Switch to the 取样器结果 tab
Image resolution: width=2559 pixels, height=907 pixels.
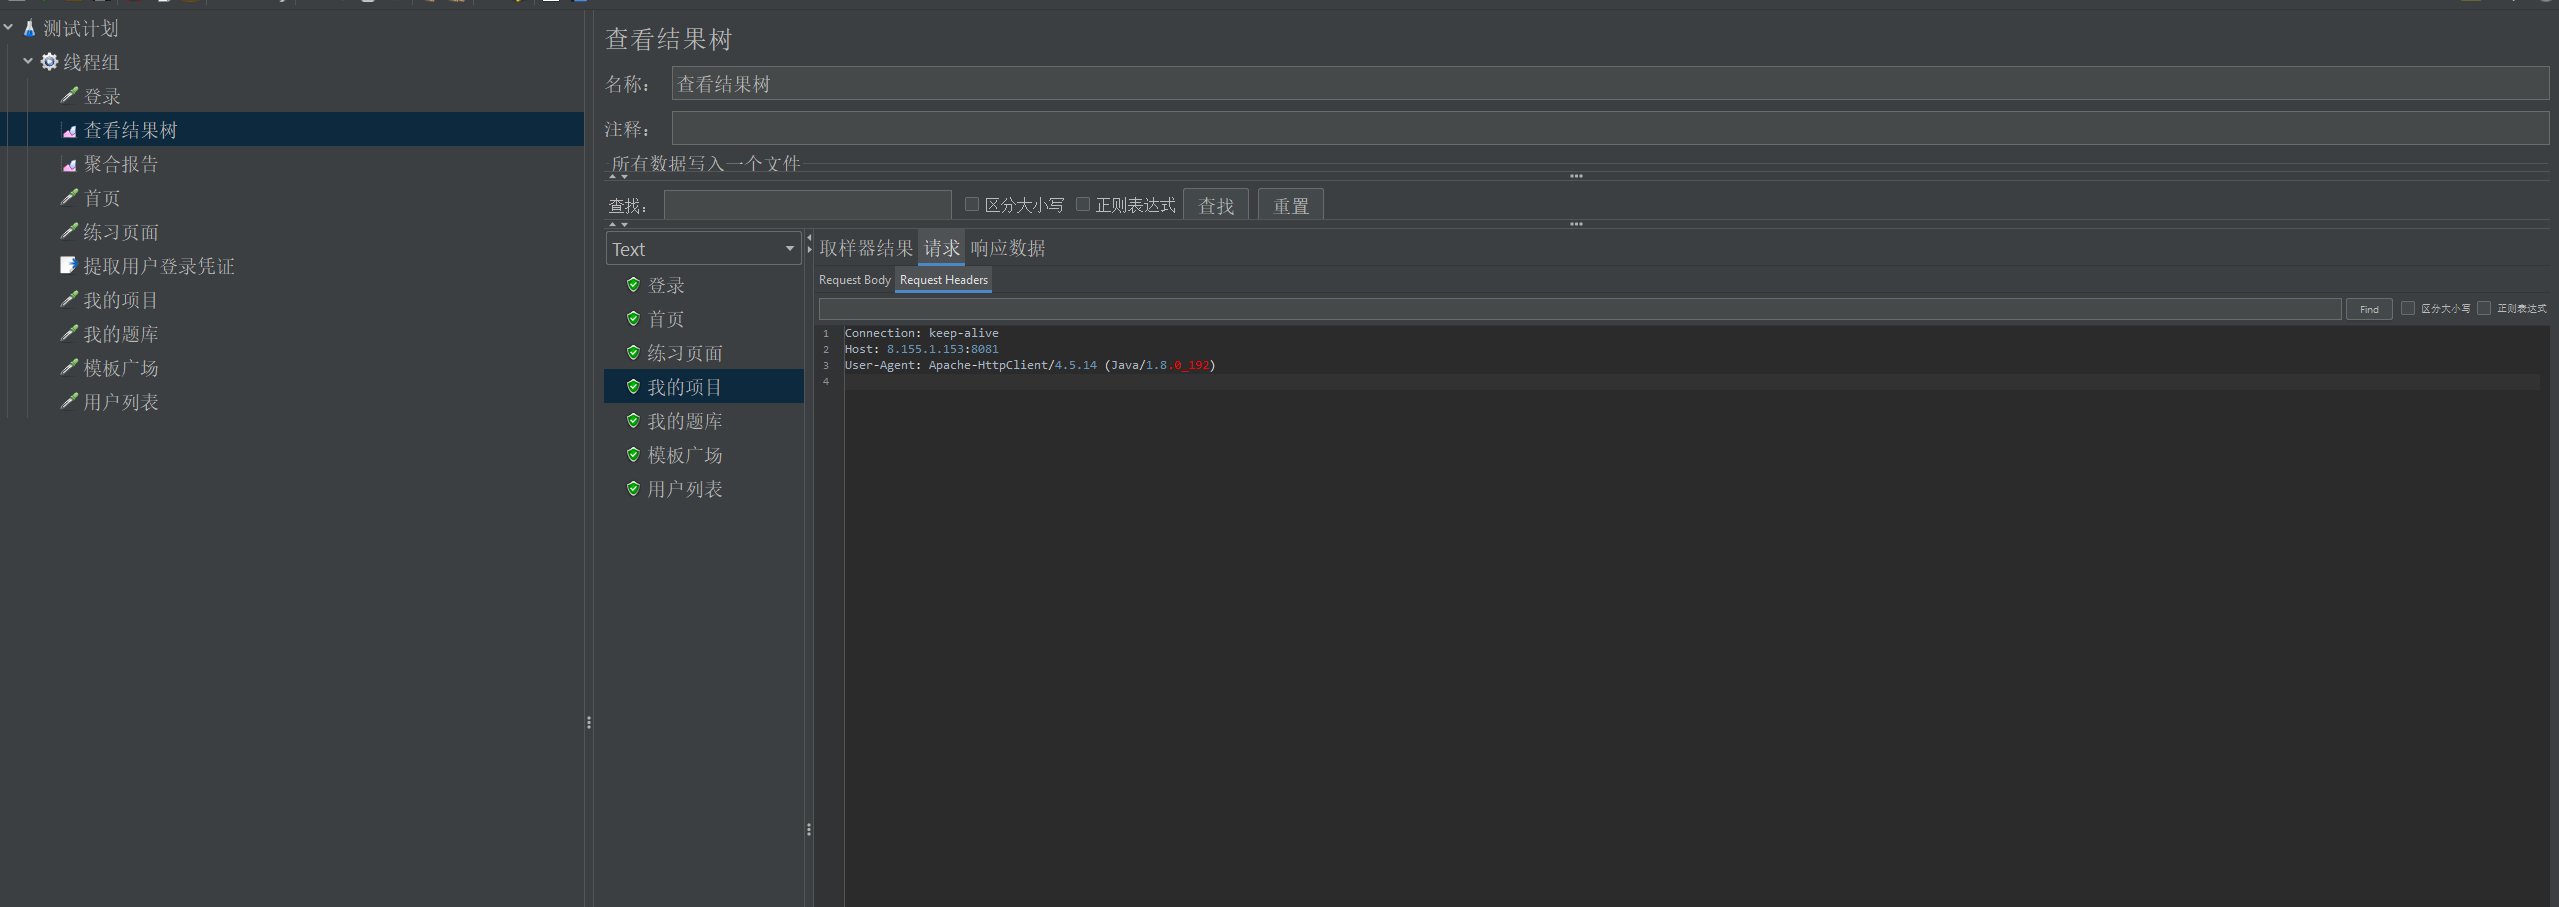click(866, 248)
